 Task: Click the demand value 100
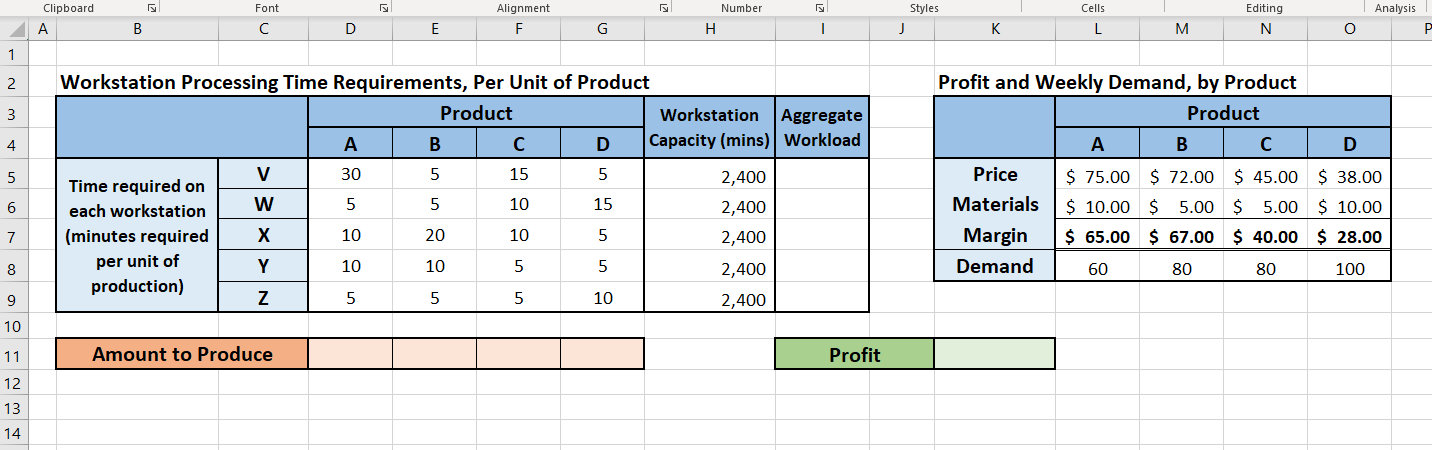pyautogui.click(x=1349, y=268)
